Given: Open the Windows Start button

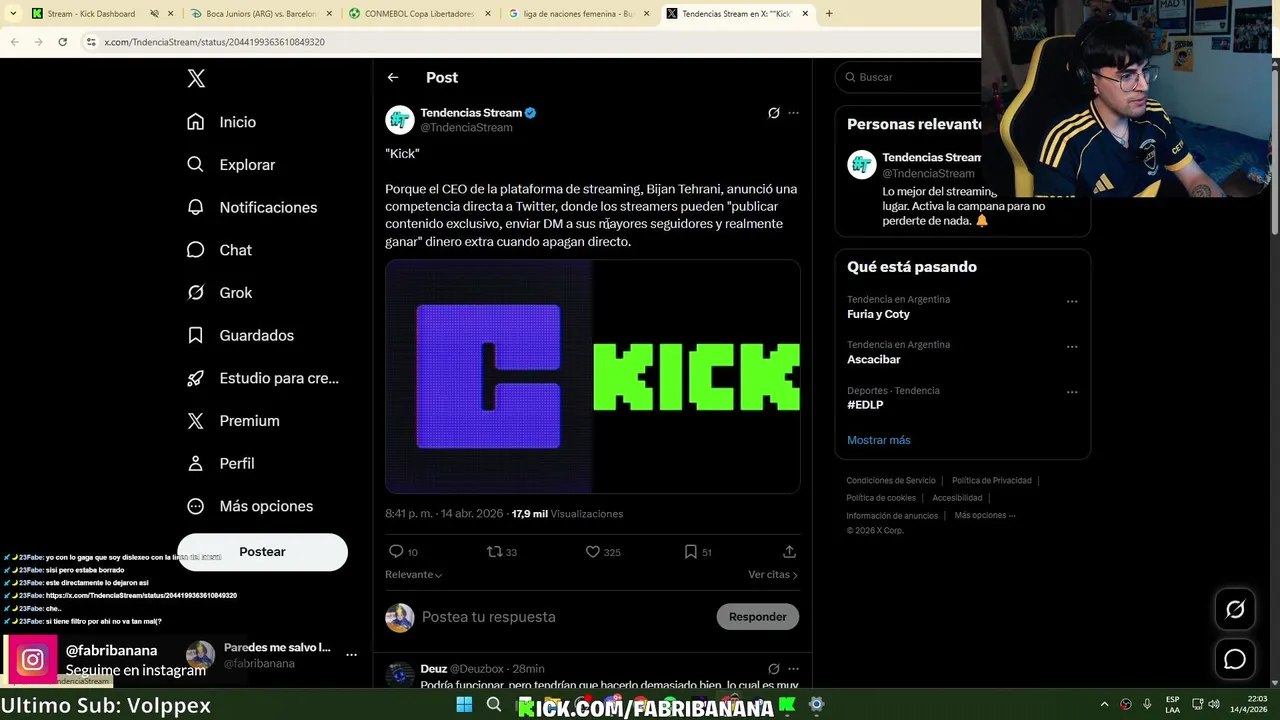Looking at the screenshot, I should tap(464, 705).
